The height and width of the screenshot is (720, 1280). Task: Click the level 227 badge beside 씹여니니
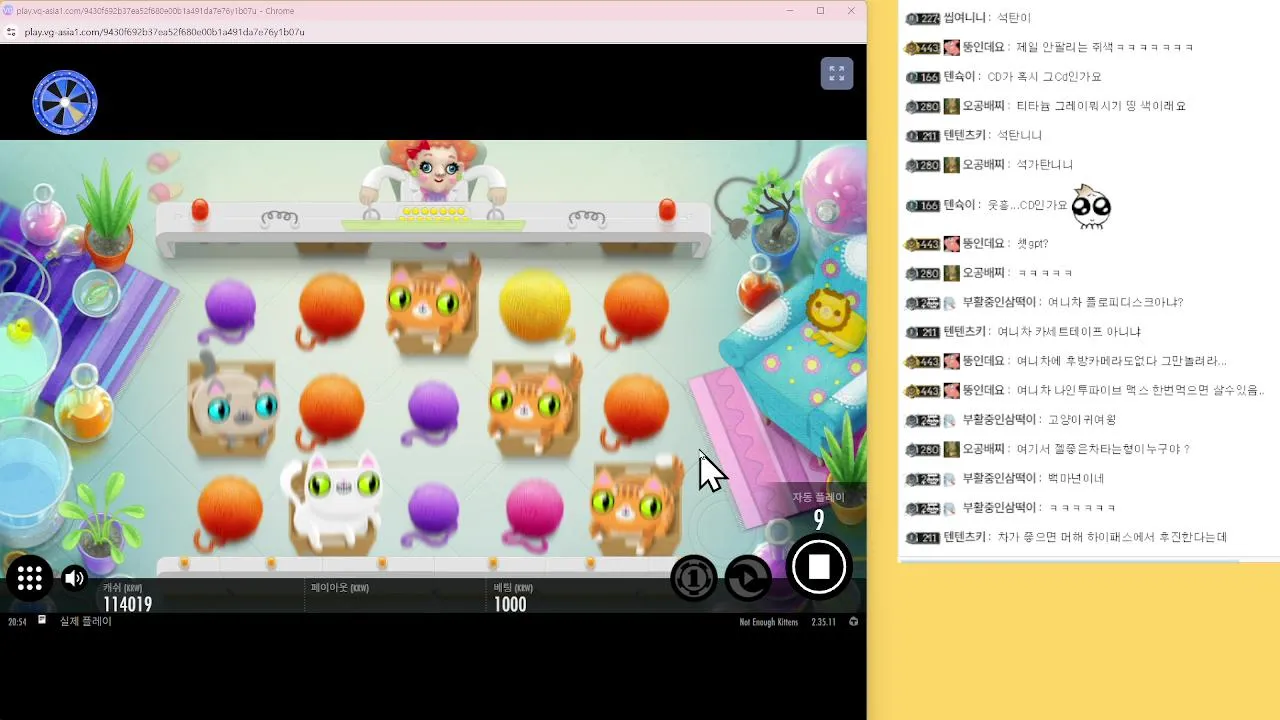coord(923,18)
